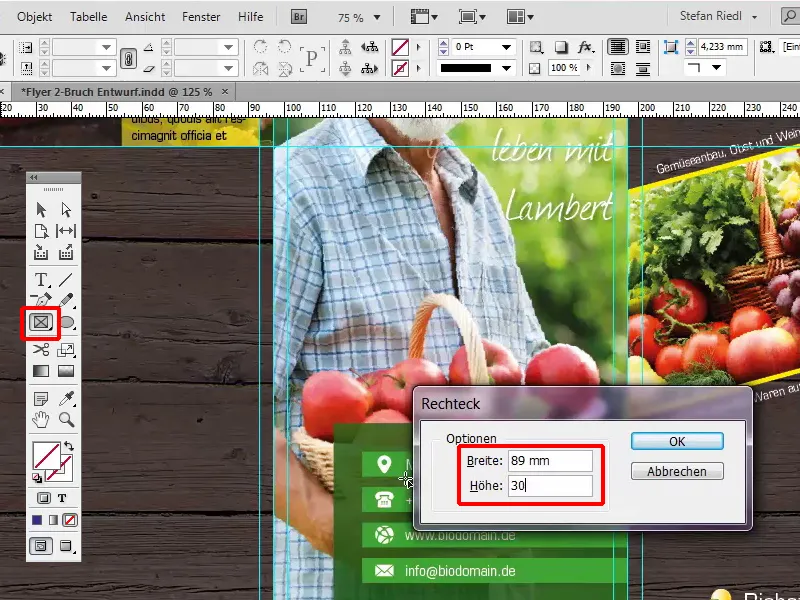Select the Zoom tool in toolbox
The image size is (800, 600).
tap(66, 419)
